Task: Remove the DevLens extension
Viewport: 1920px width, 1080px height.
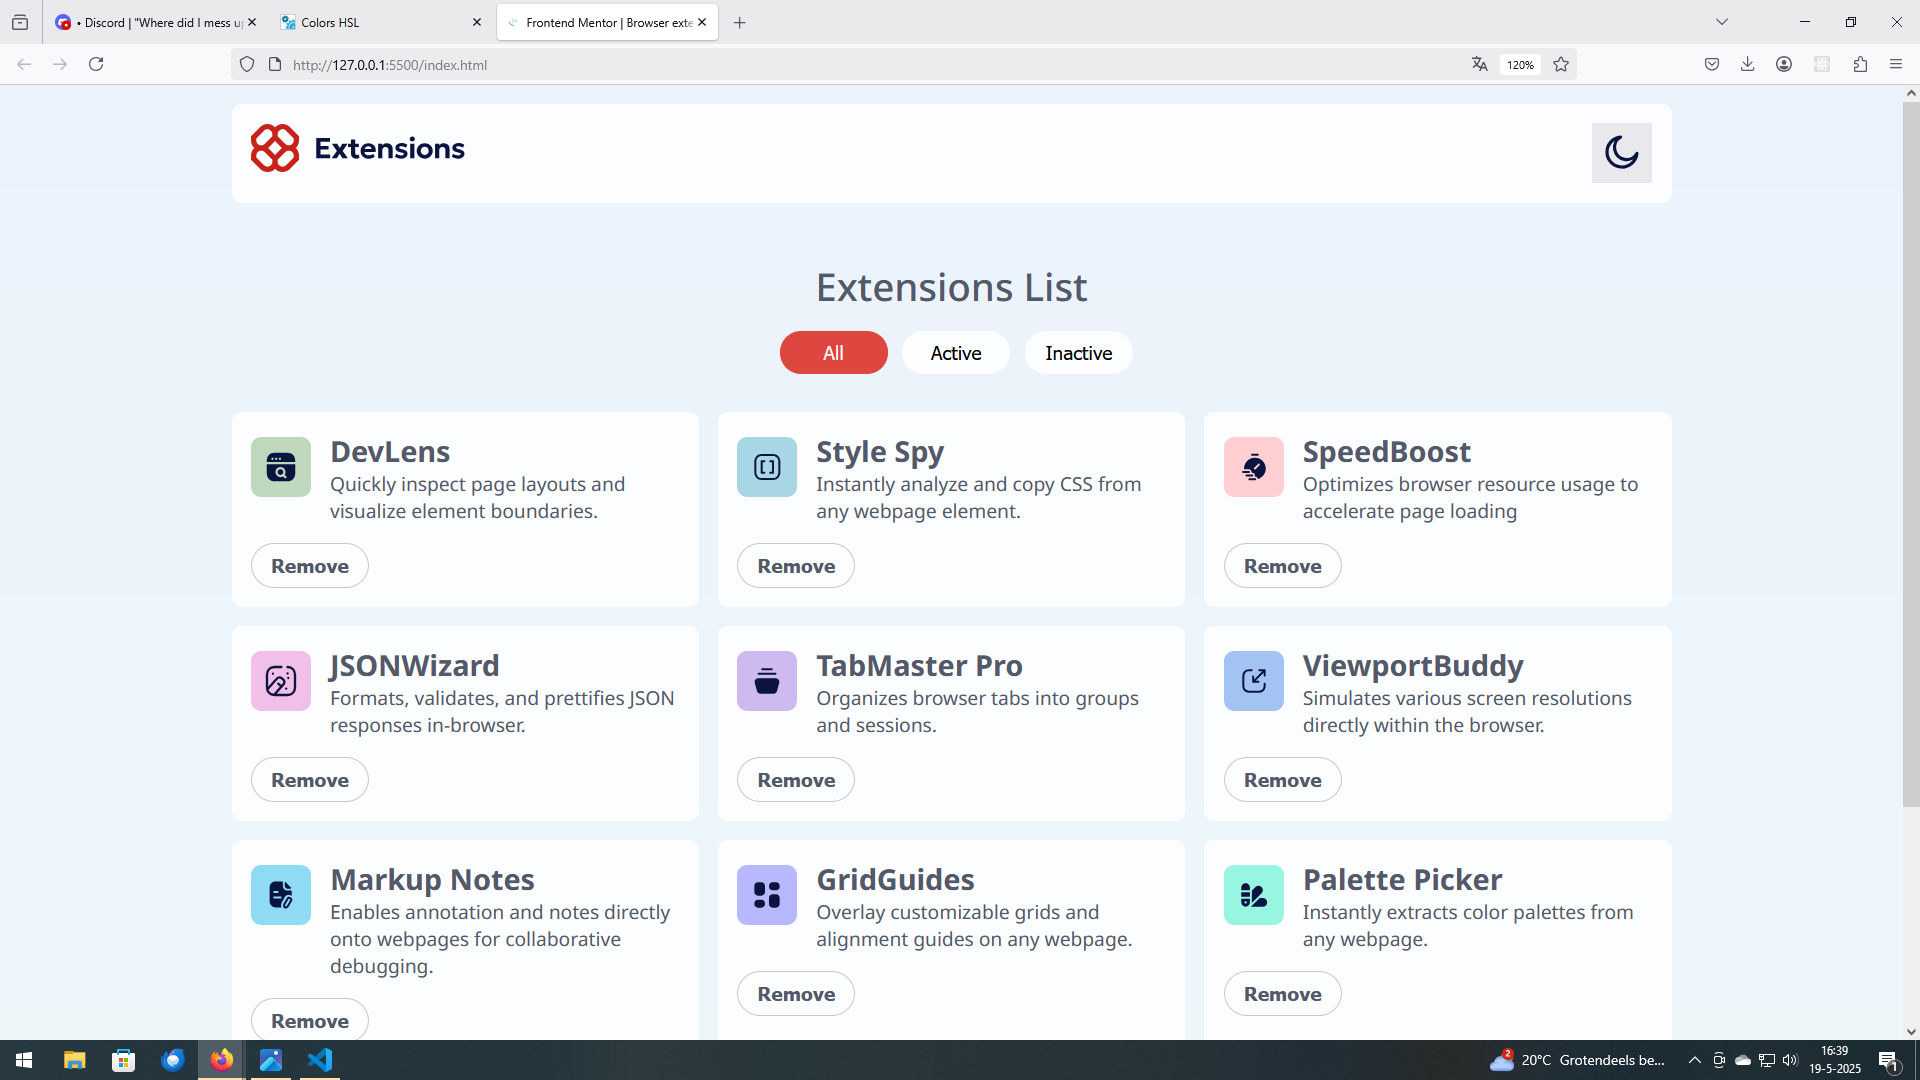Action: (x=310, y=566)
